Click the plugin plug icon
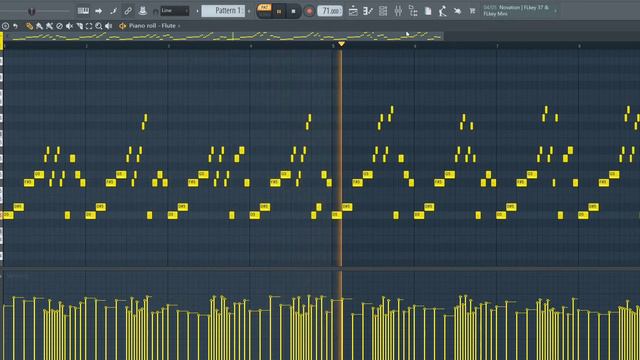The image size is (640, 360). click(x=458, y=11)
